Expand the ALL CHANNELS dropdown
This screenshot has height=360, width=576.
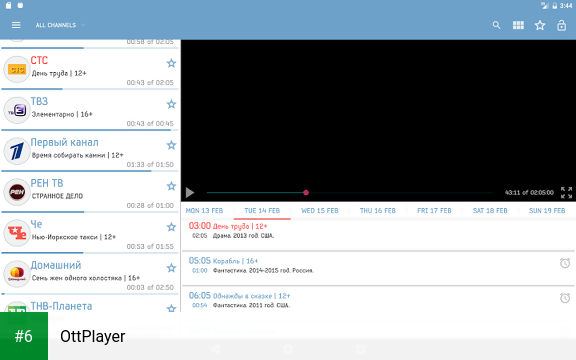(60, 25)
